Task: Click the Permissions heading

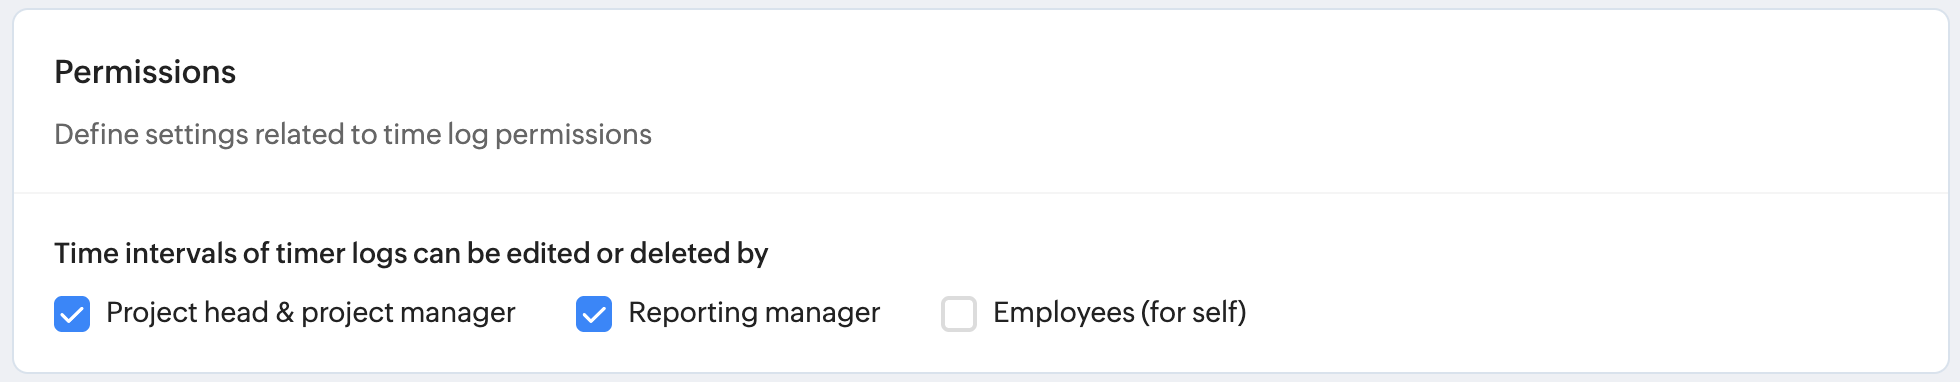Action: 145,72
